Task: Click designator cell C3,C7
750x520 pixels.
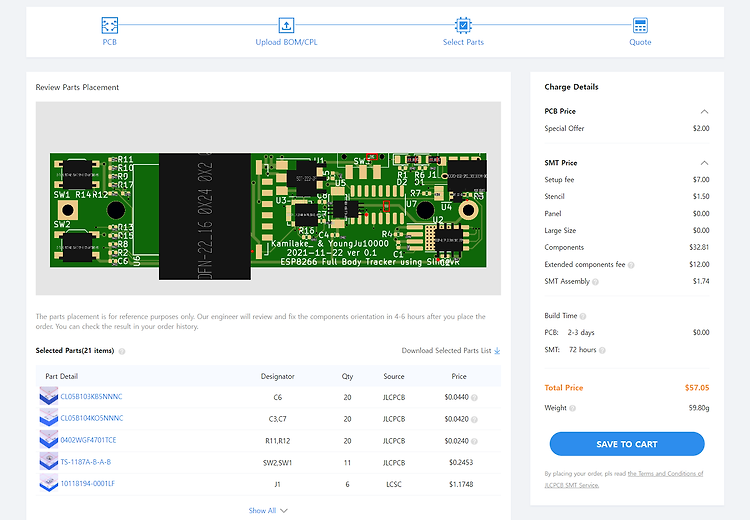Action: (277, 419)
